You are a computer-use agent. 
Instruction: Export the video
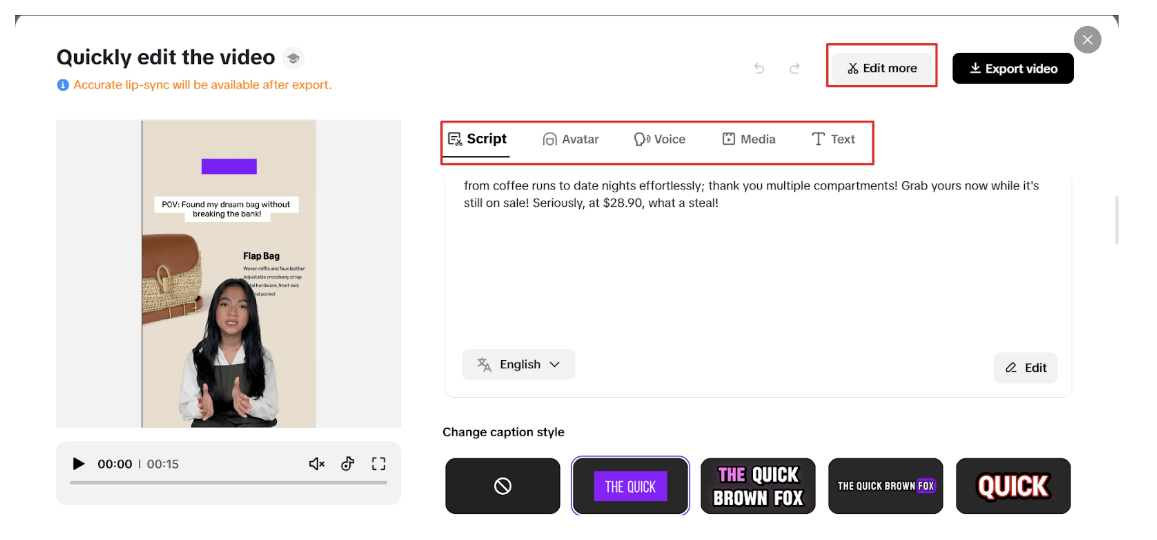pyautogui.click(x=1012, y=68)
